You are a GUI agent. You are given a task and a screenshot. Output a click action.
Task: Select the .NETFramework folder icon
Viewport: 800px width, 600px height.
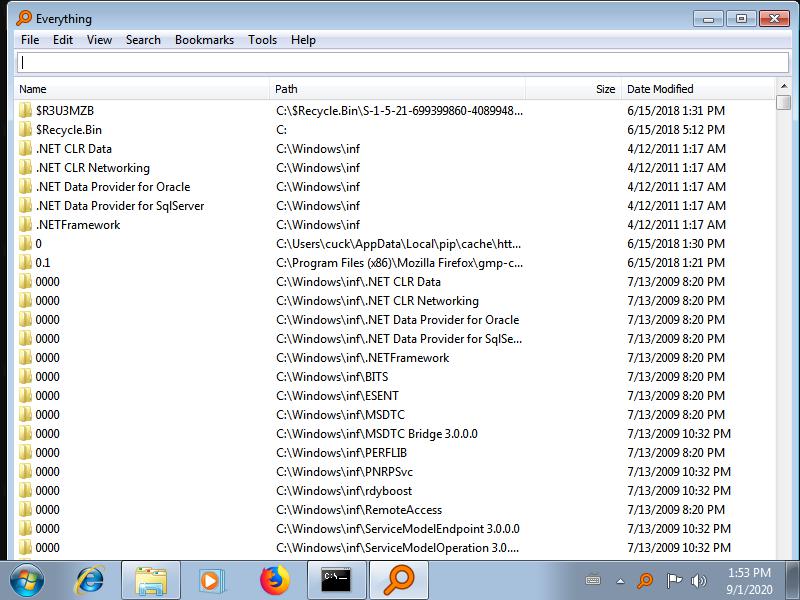click(25, 224)
